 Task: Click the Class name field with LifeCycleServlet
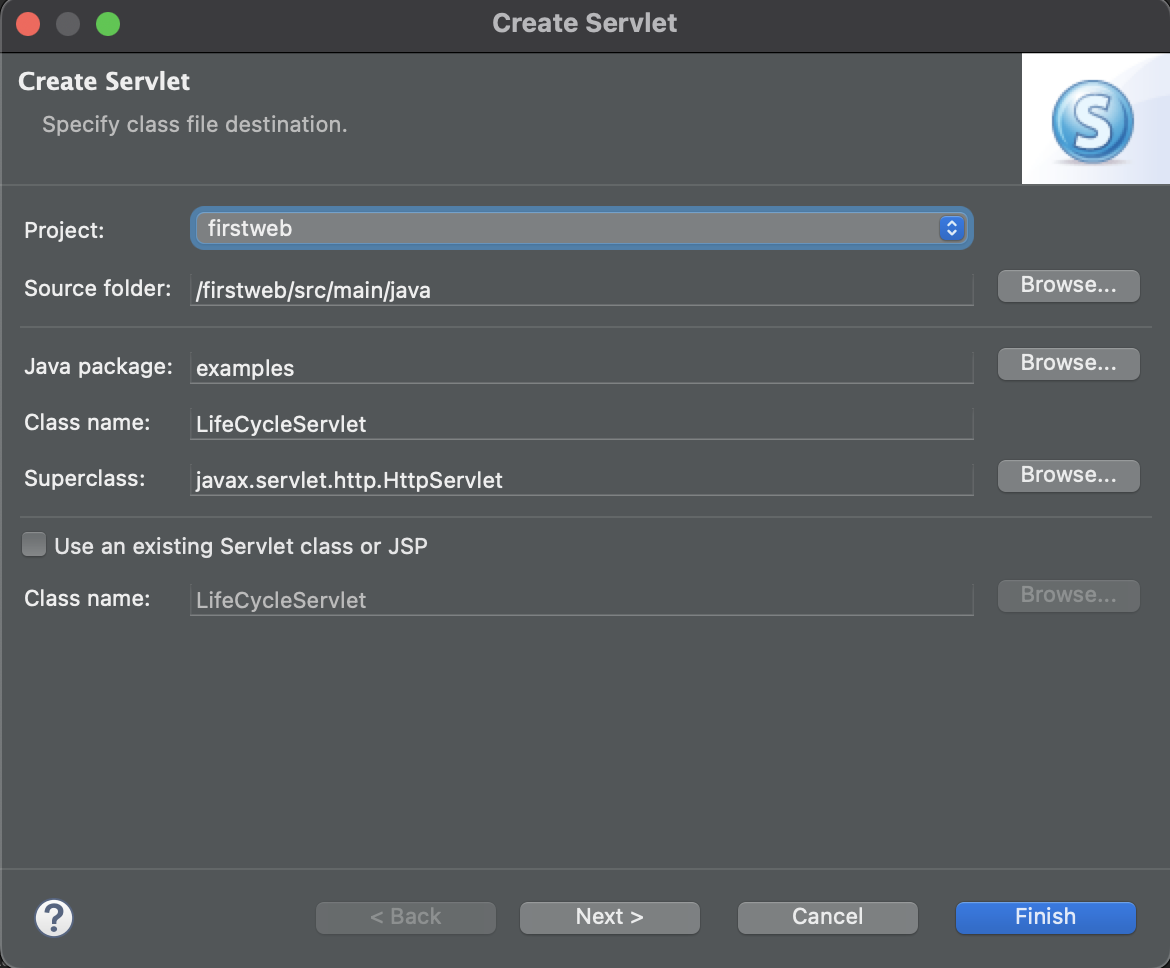(x=581, y=424)
